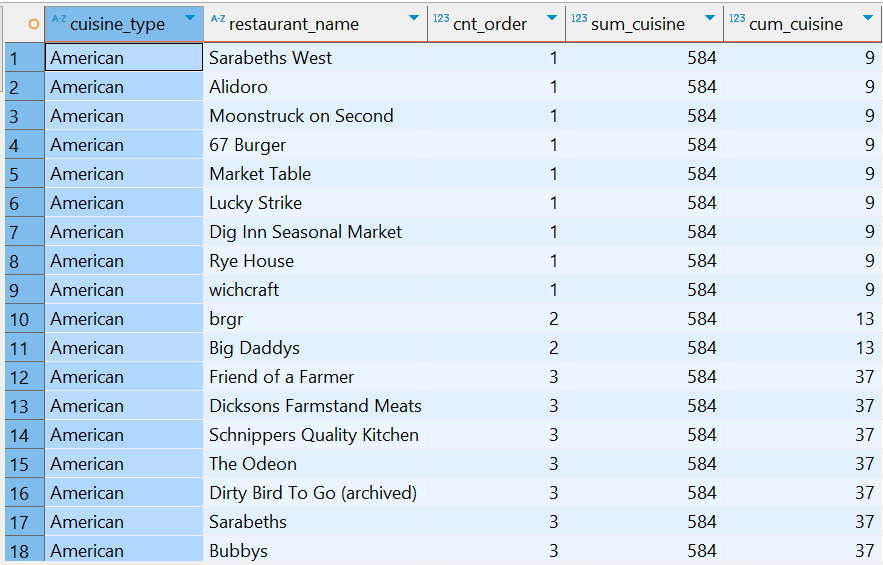
Task: Click cnt_order value 3 for The Odeon
Action: [x=497, y=464]
